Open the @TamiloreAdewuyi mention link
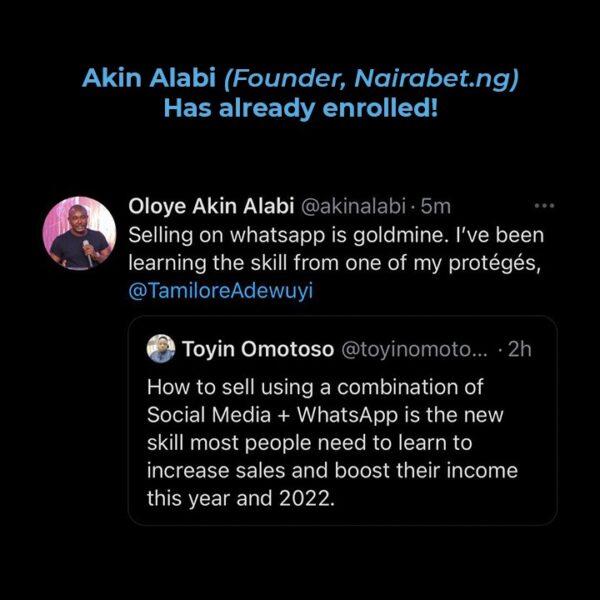Screen dimensions: 600x600 tap(221, 290)
